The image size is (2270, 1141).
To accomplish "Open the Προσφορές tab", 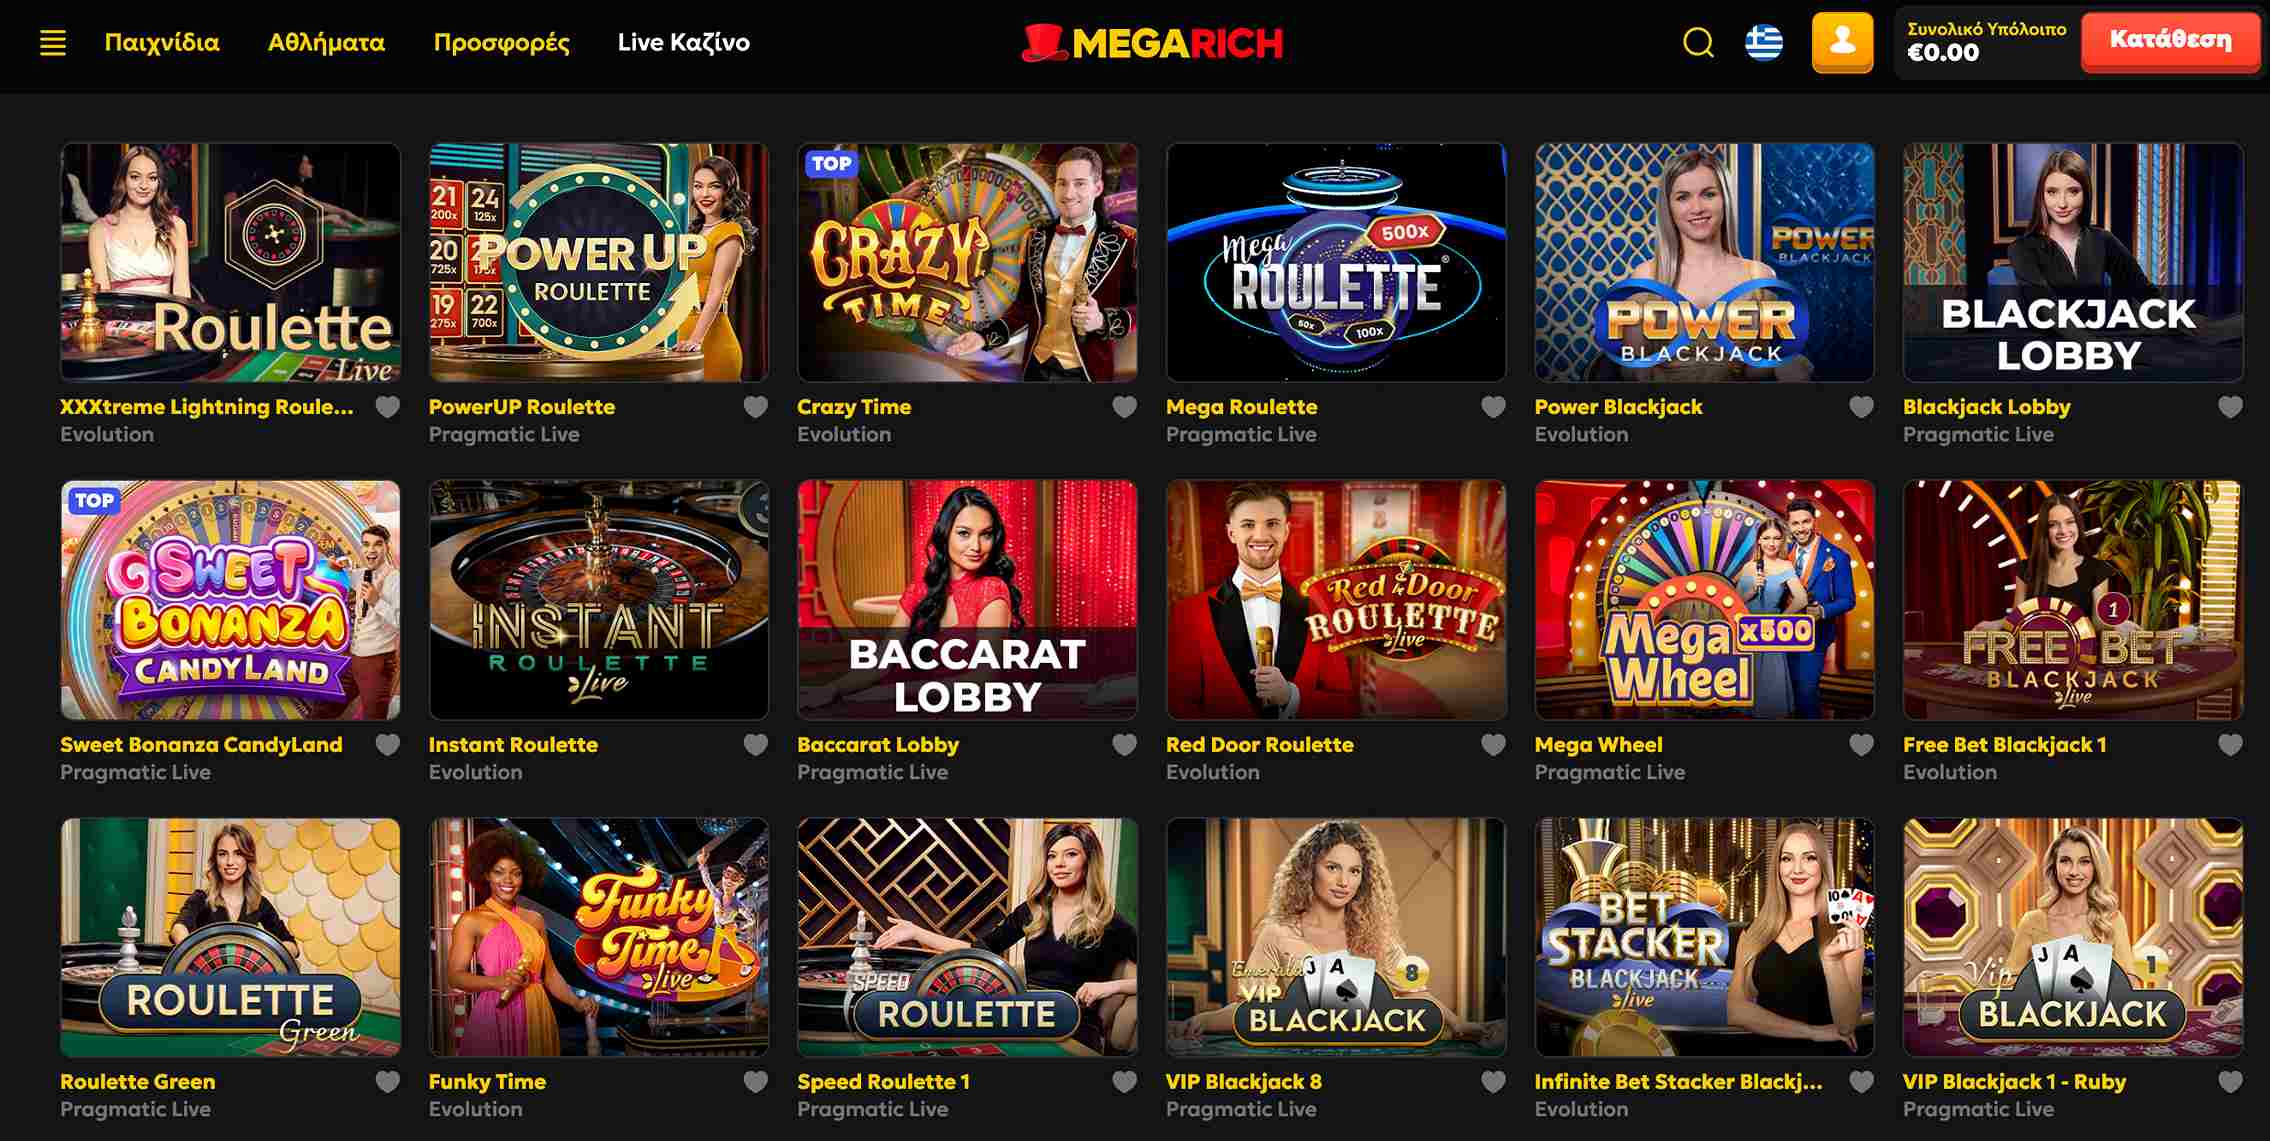I will click(x=501, y=43).
